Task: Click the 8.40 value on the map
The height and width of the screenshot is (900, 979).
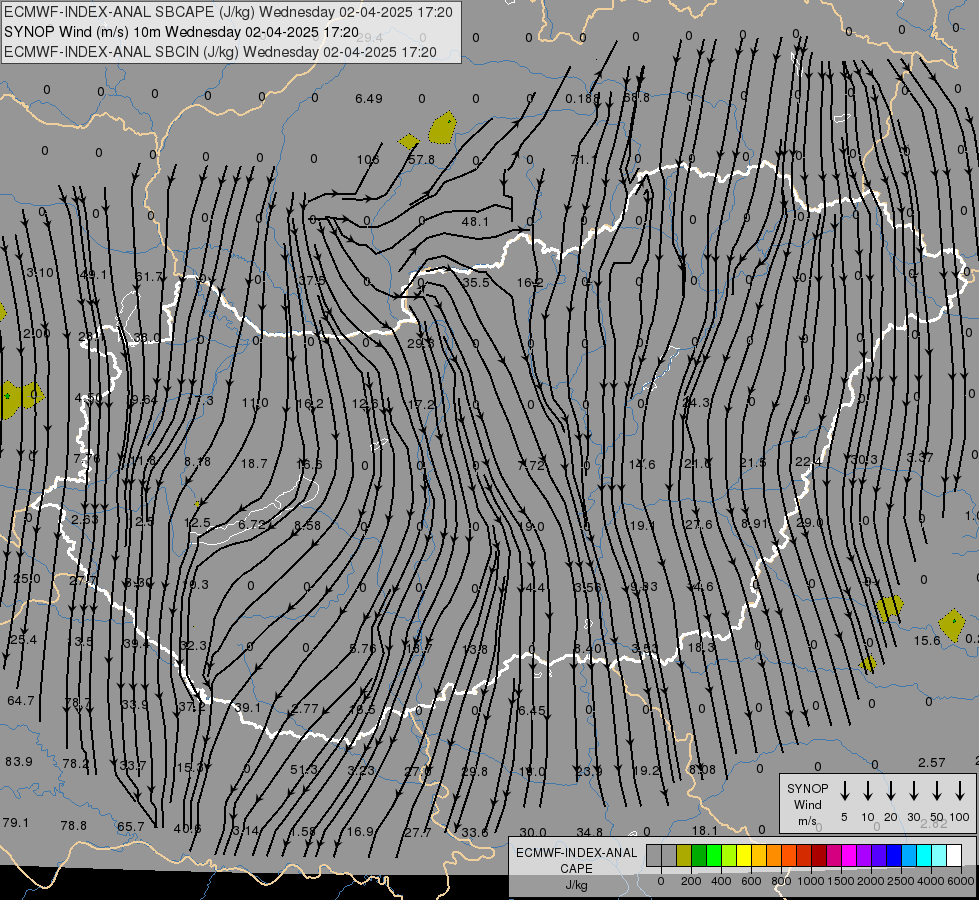Action: coord(588,648)
